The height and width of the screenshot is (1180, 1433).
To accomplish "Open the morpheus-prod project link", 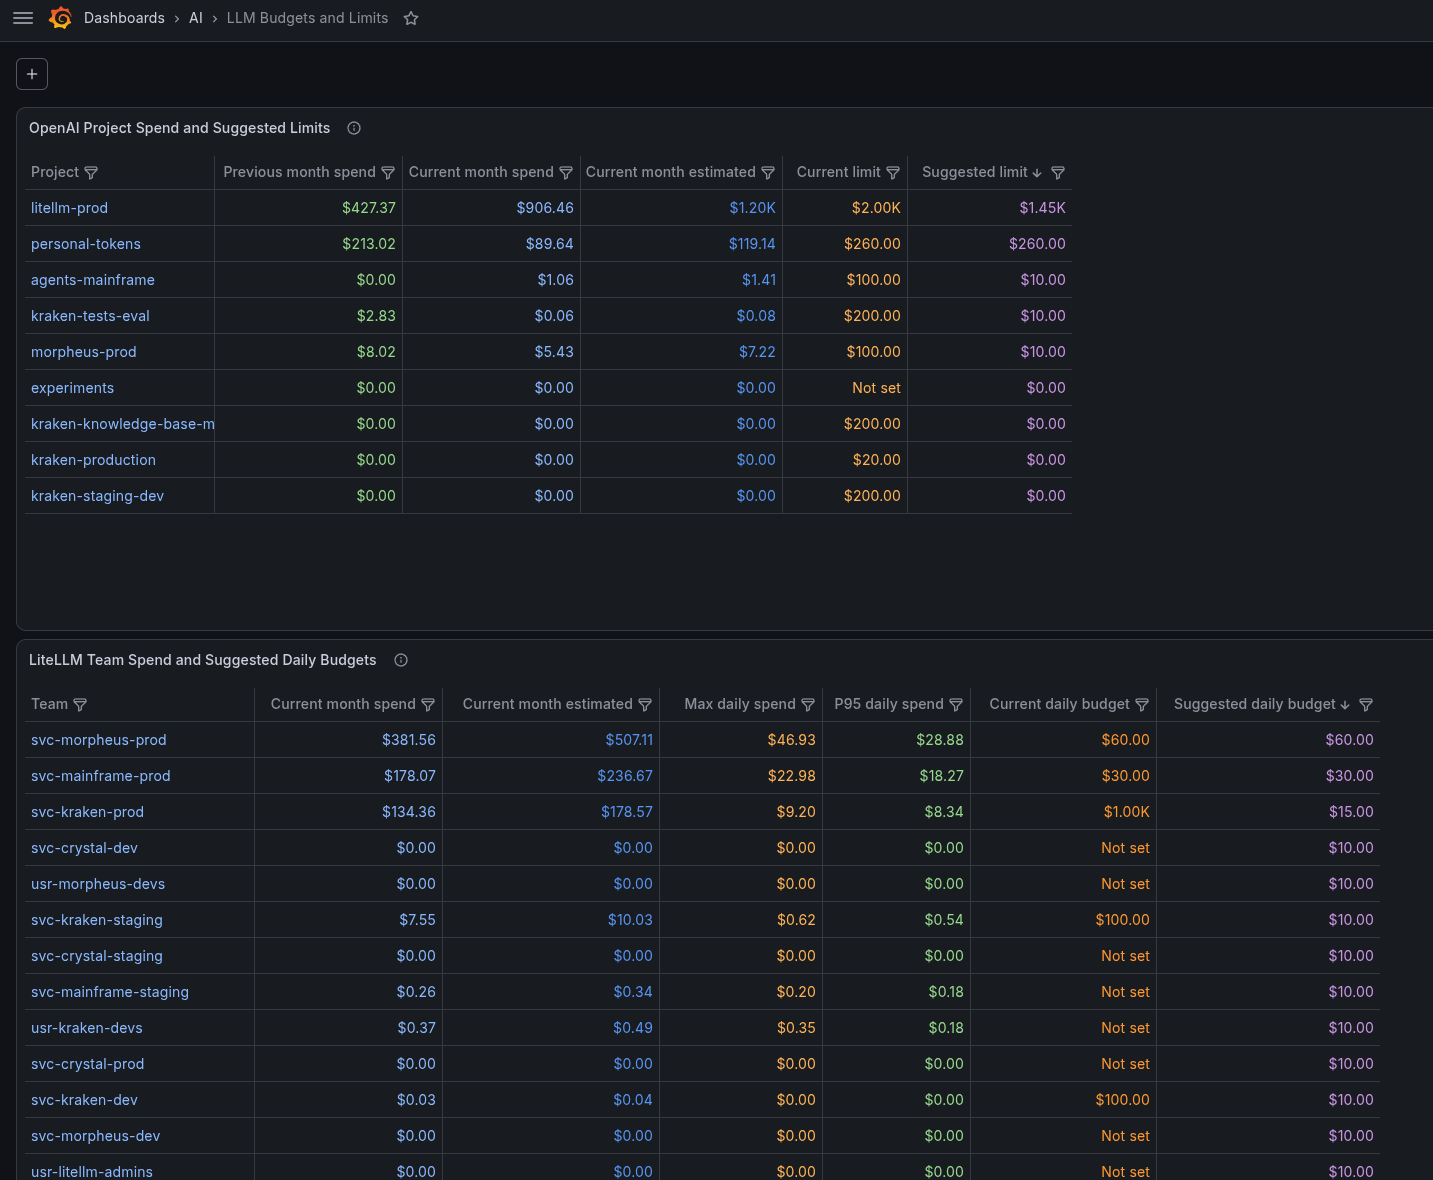I will (84, 352).
